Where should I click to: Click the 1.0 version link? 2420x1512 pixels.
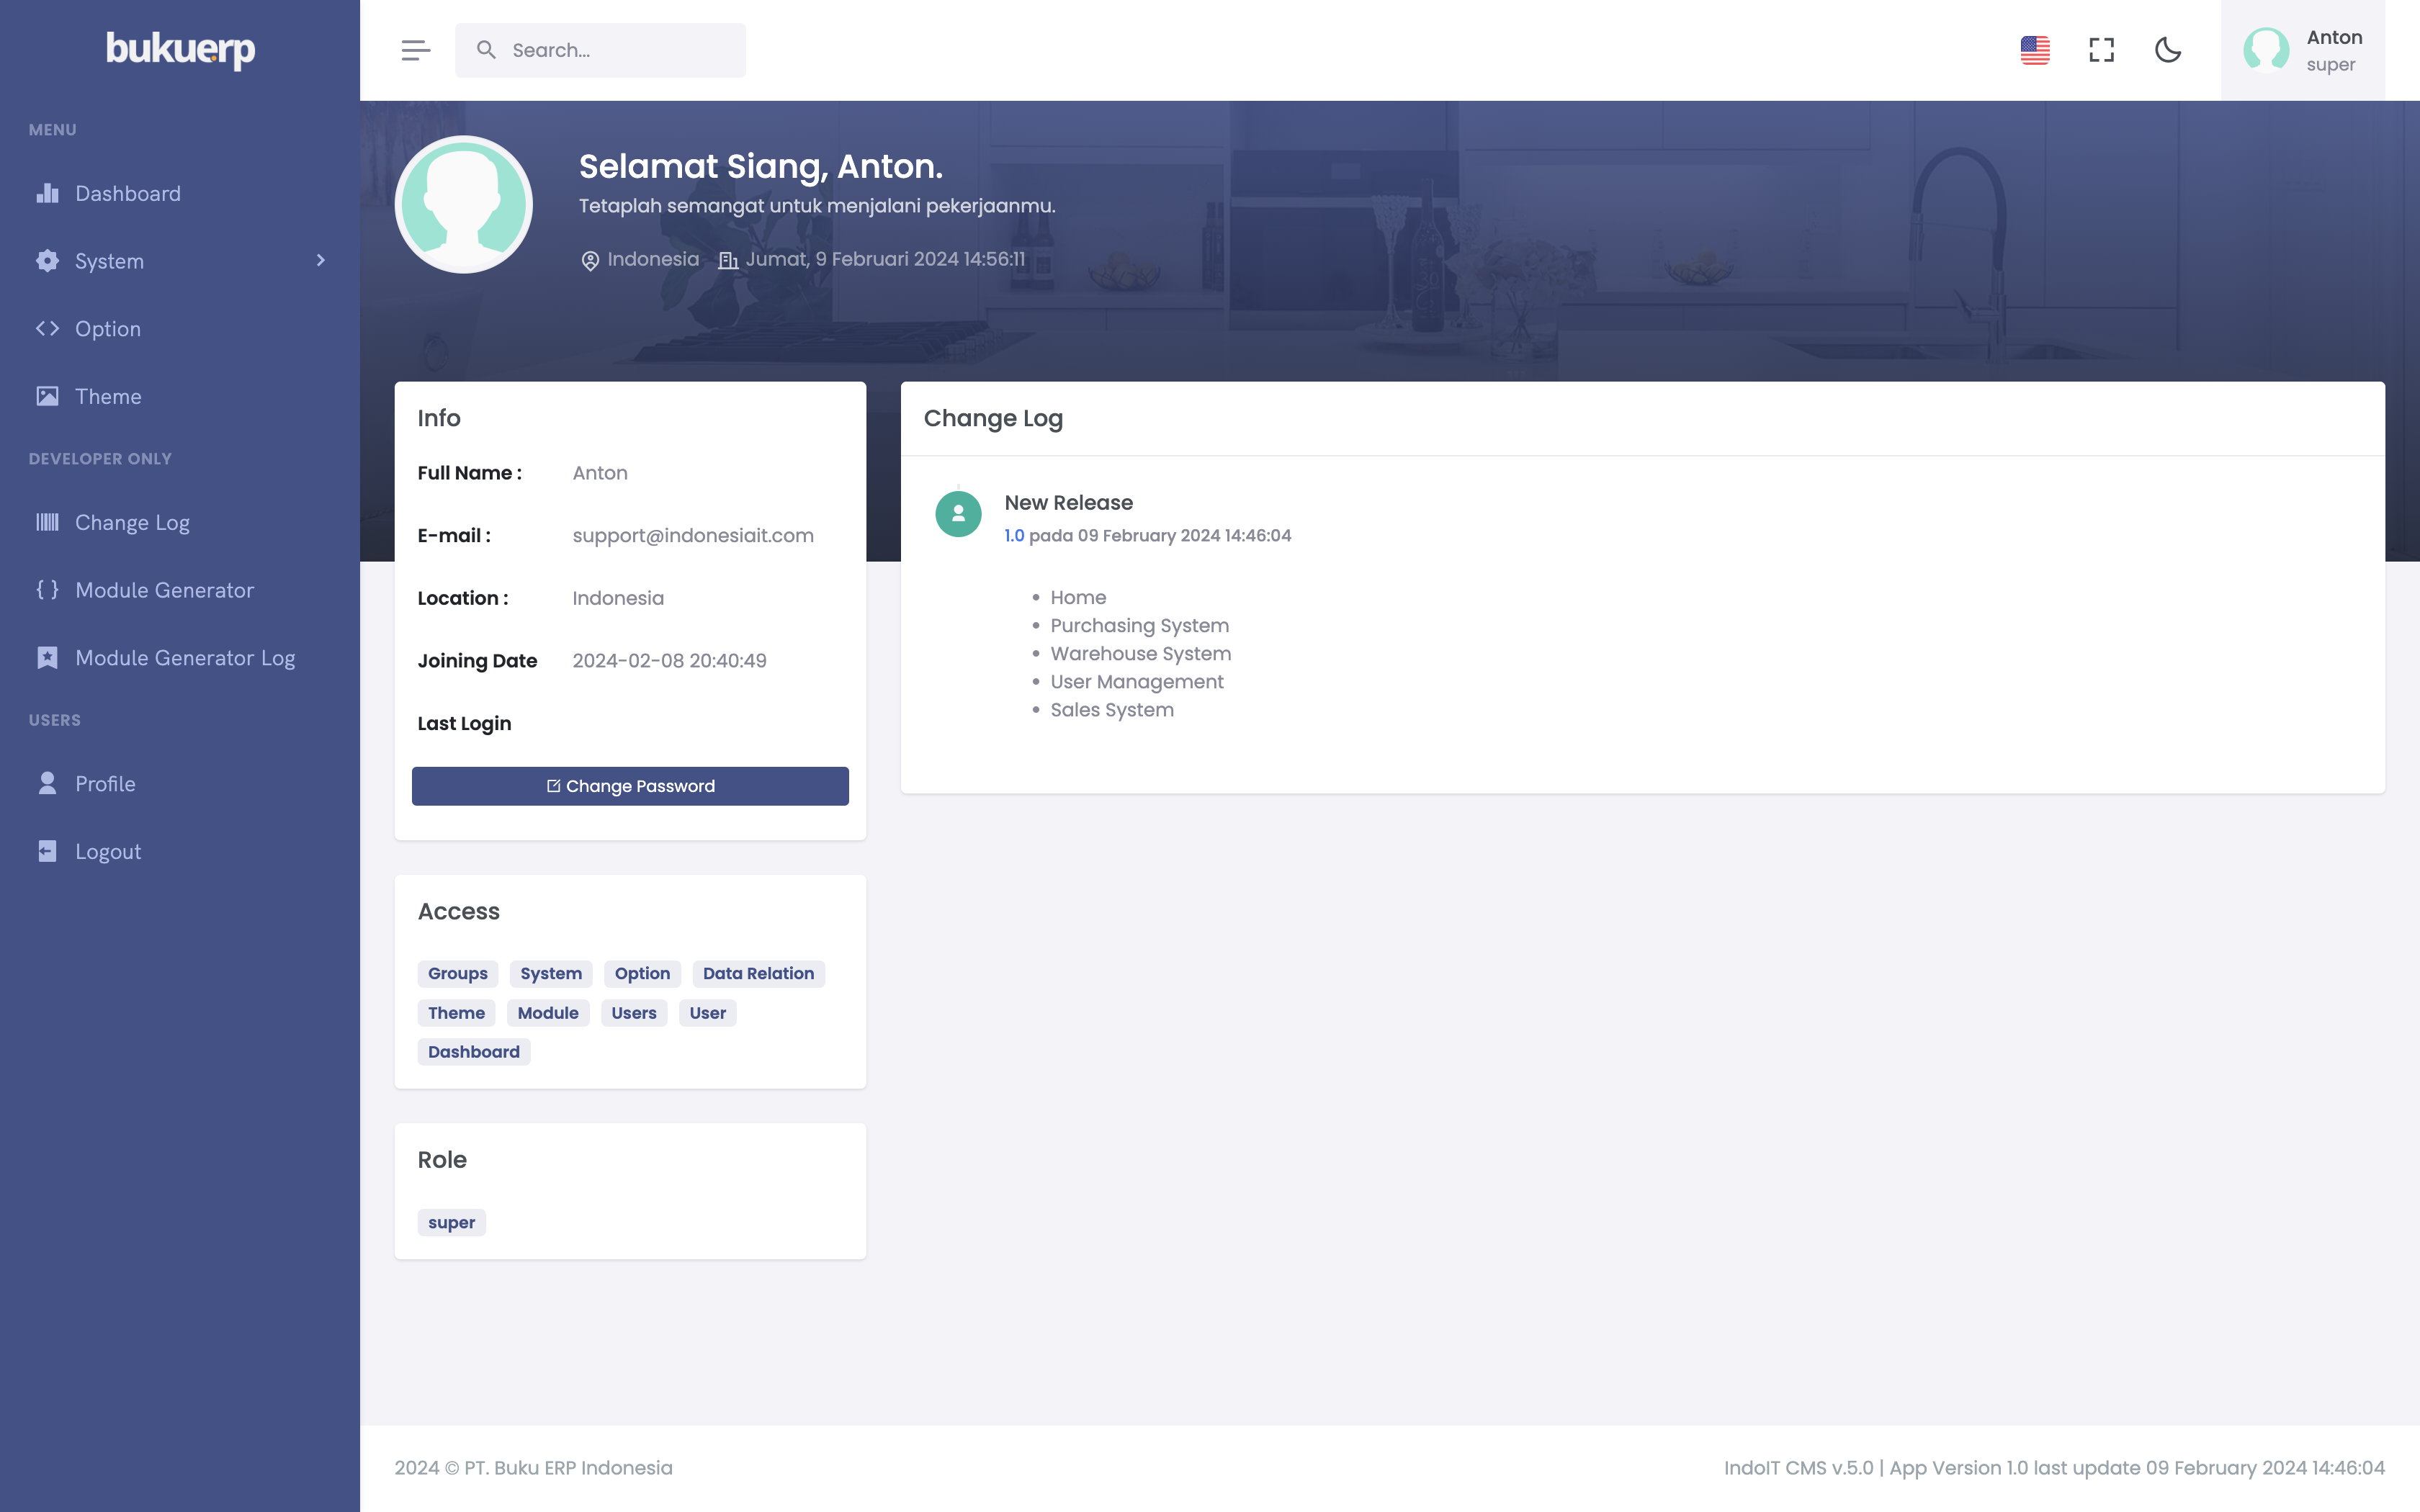1014,536
